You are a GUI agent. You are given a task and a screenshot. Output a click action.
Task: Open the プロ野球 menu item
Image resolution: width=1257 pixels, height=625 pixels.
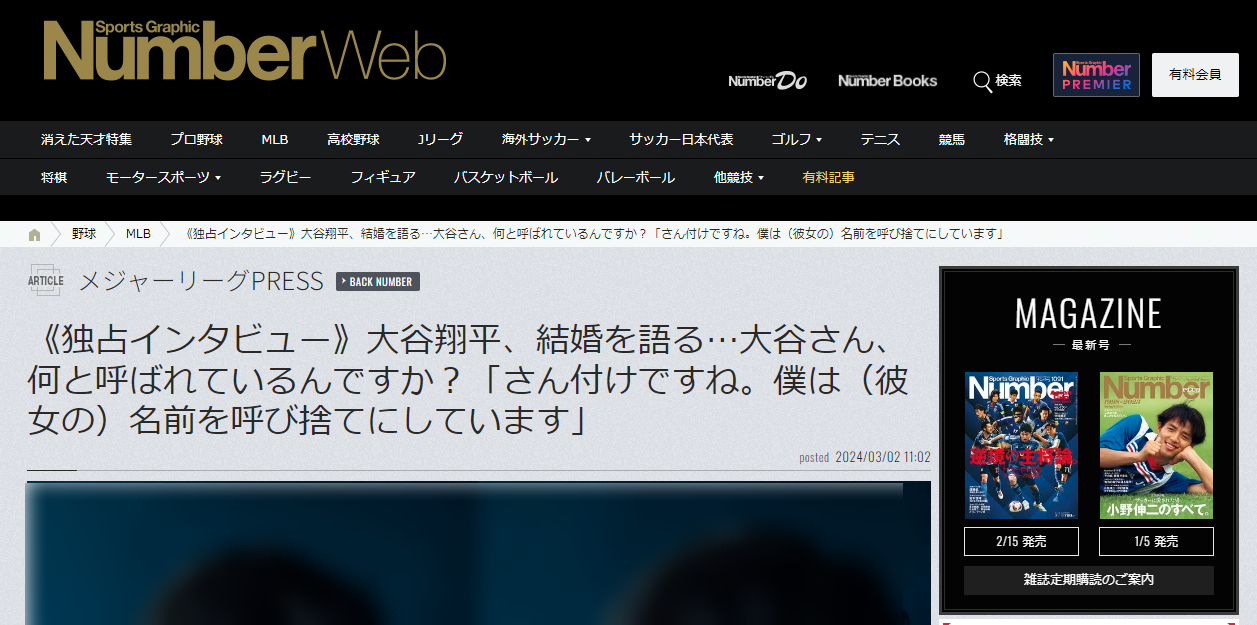(196, 140)
